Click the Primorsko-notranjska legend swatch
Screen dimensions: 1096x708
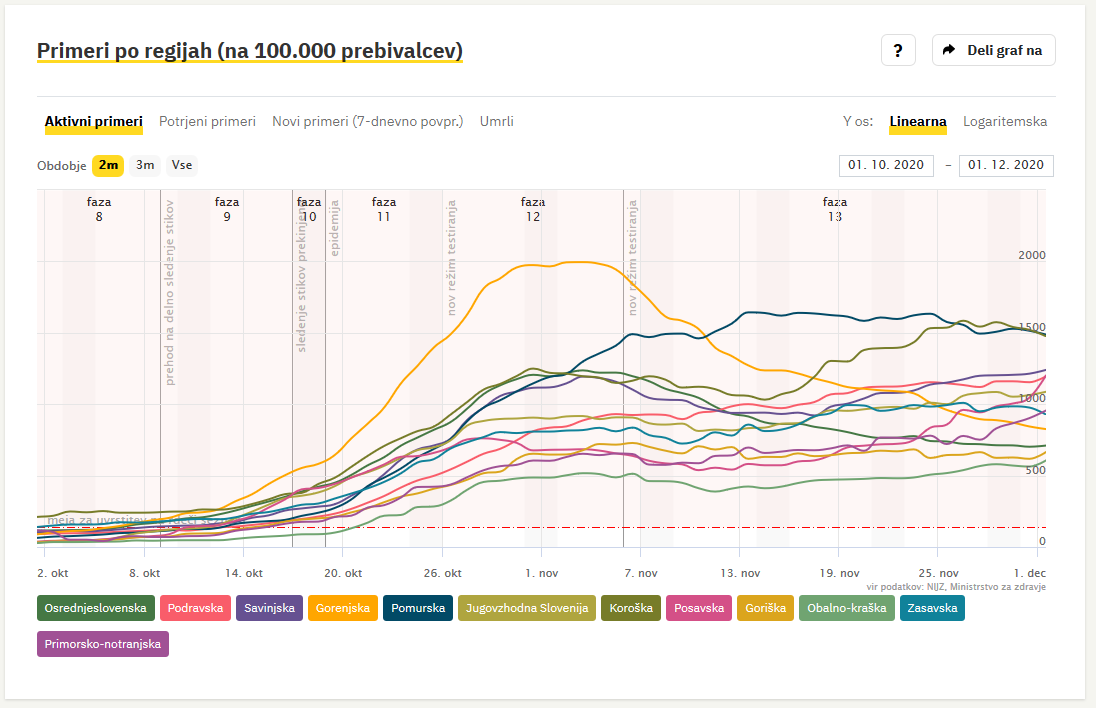click(103, 645)
